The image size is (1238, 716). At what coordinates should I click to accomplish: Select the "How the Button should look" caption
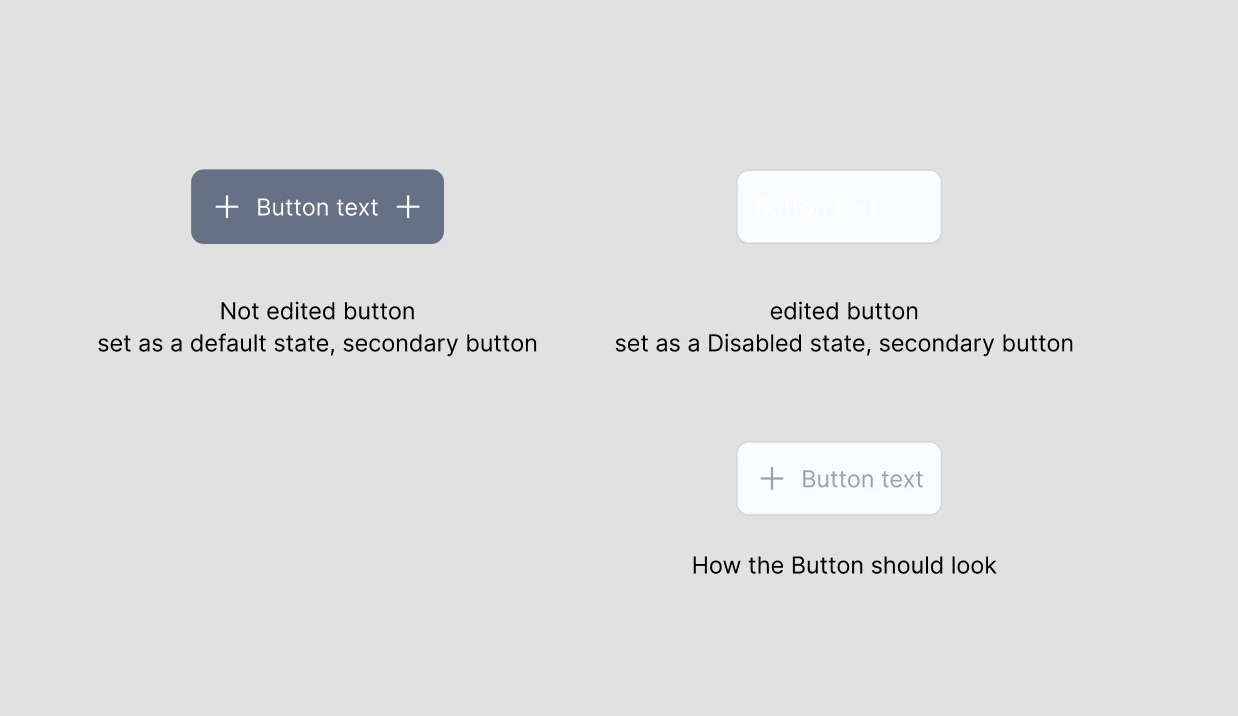pos(844,565)
